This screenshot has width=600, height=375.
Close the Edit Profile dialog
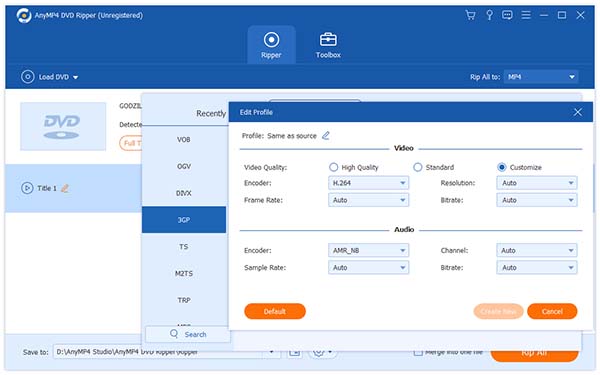click(577, 112)
